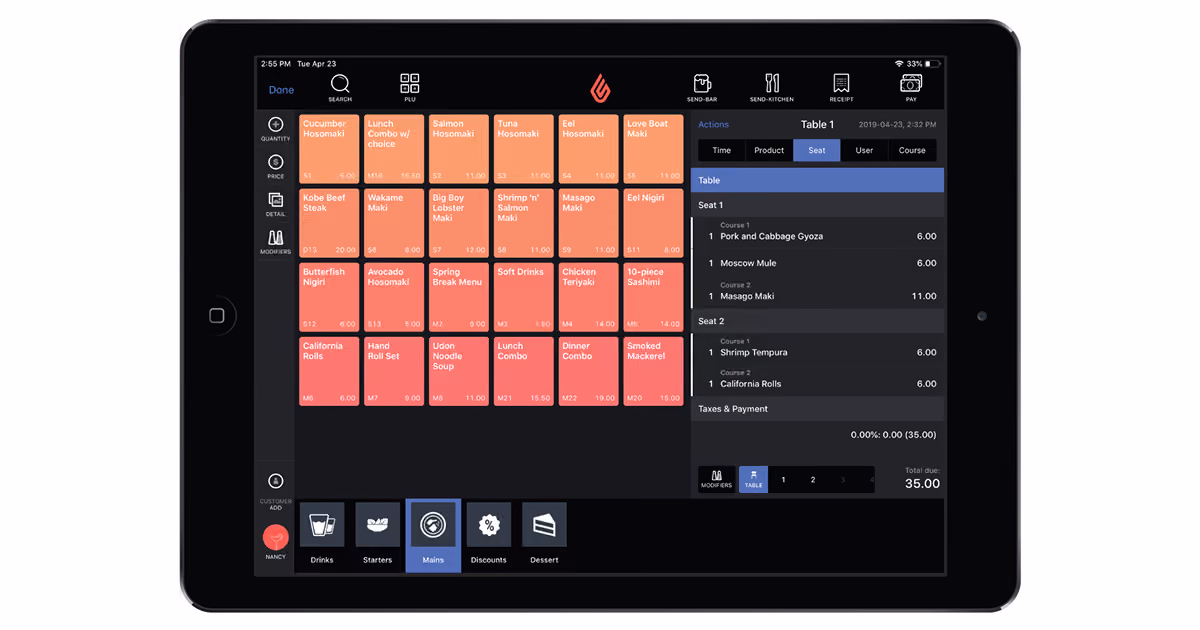The image size is (1200, 630).
Task: Open the PLU lookup
Action: [x=410, y=88]
